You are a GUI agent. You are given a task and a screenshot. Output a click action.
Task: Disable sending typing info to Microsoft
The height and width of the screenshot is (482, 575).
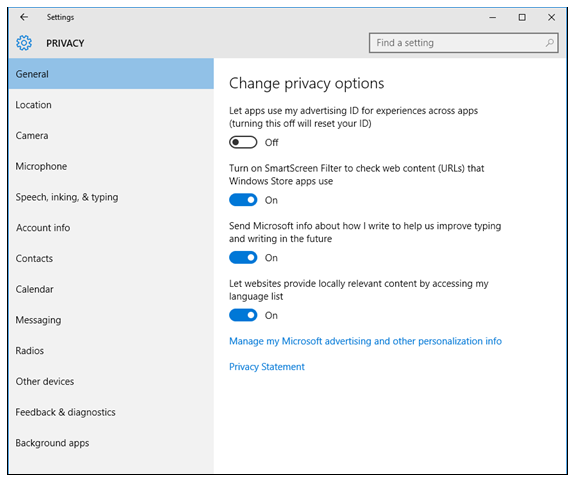[x=243, y=258]
